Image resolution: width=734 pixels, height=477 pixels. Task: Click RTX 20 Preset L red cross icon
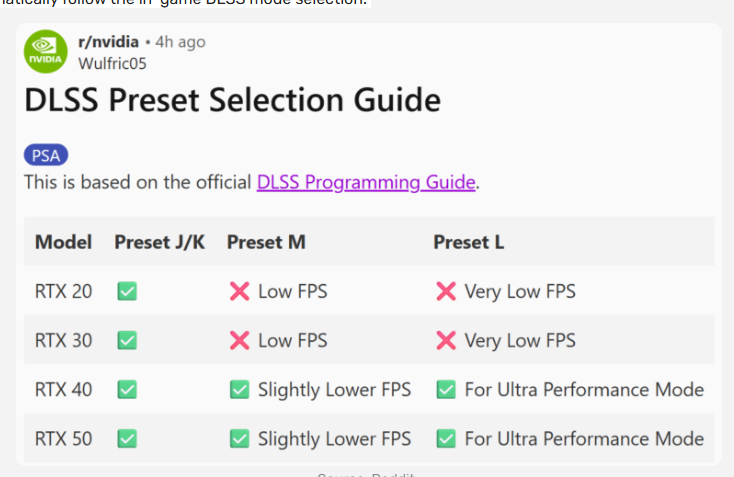pyautogui.click(x=446, y=291)
